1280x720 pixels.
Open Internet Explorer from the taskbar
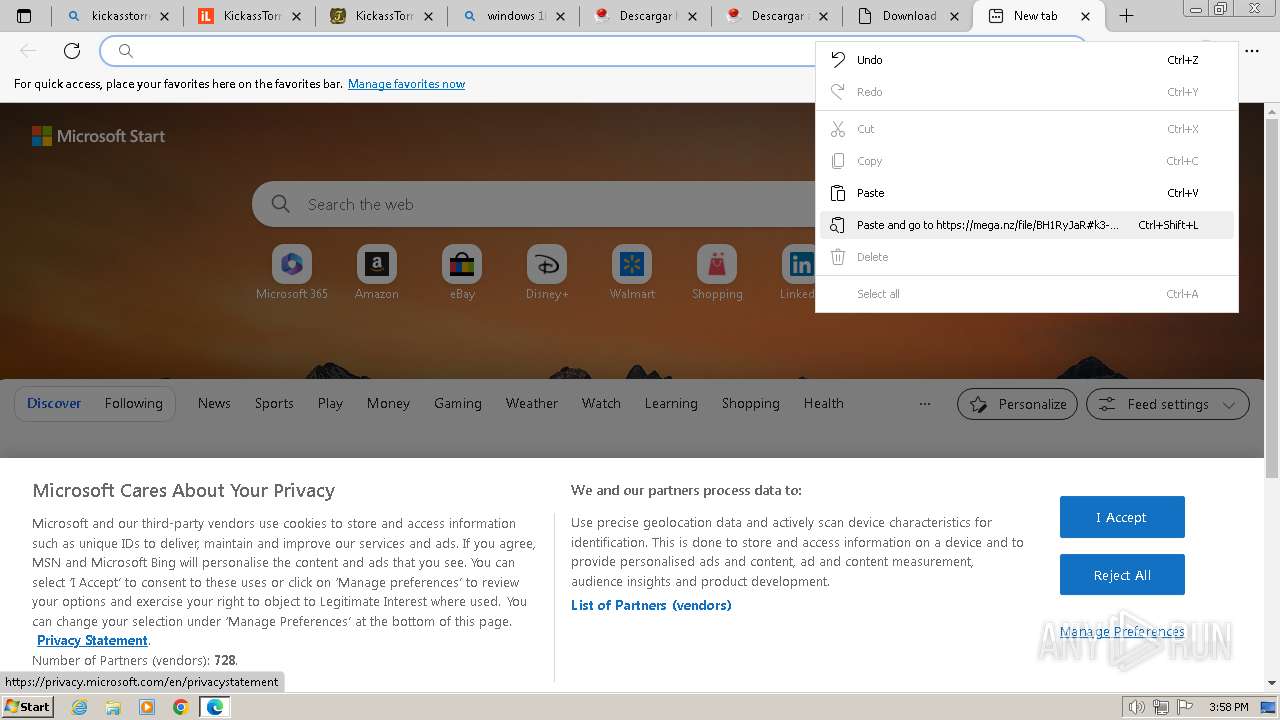coord(79,707)
